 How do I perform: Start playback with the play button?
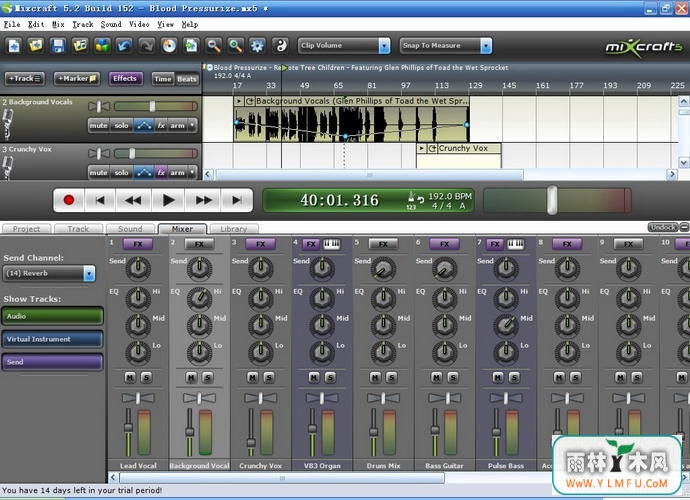[168, 200]
